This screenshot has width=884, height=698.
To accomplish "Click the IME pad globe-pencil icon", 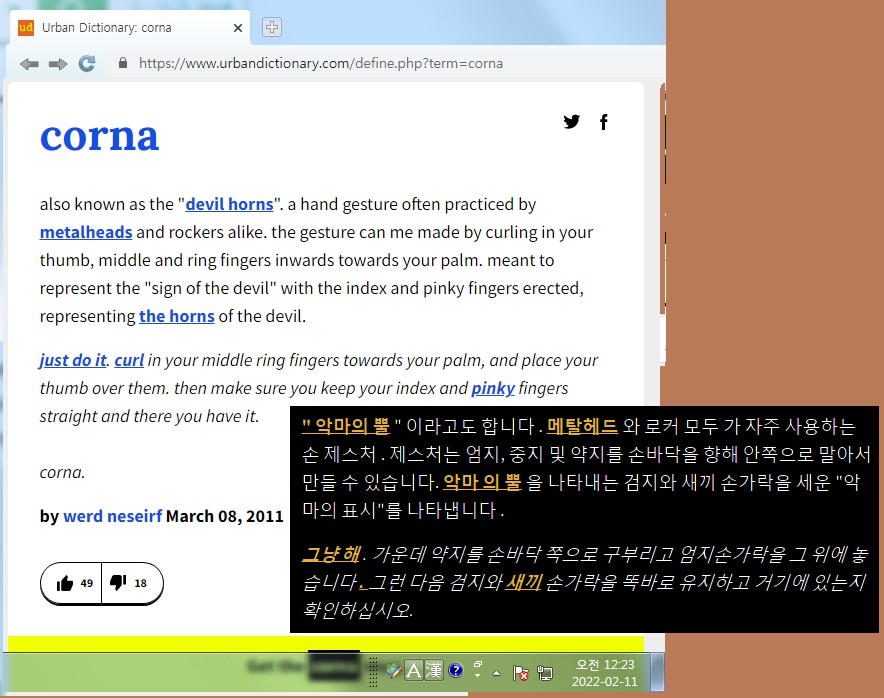I will click(x=394, y=670).
